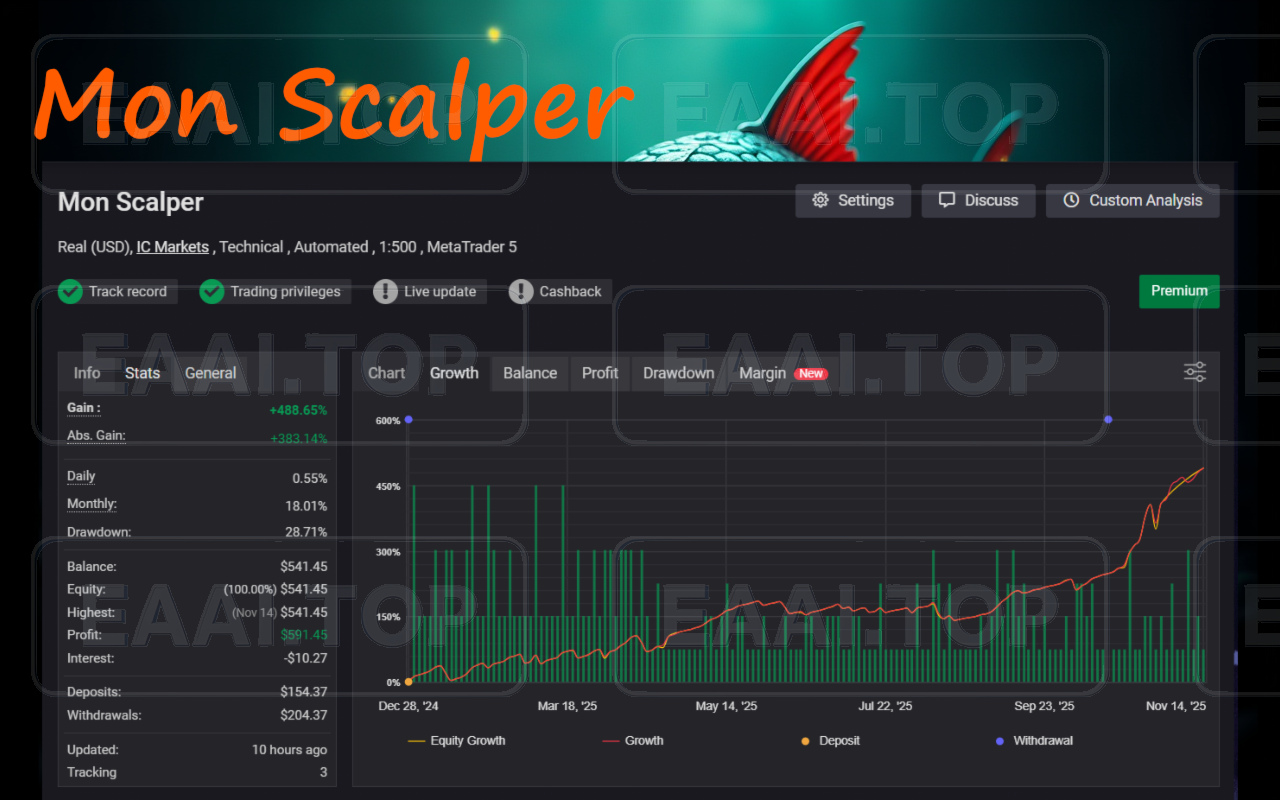The width and height of the screenshot is (1280, 800).
Task: Click the green Premium button
Action: 1179,291
